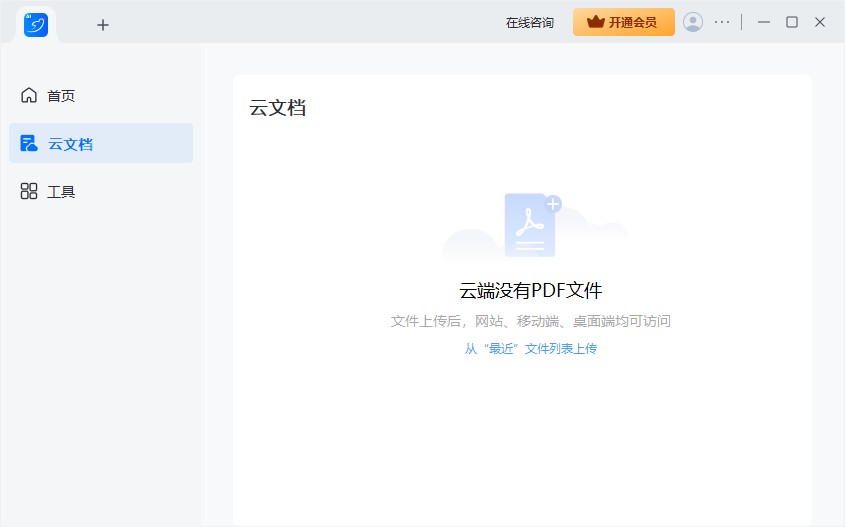Click 开通会员 membership button

[624, 22]
